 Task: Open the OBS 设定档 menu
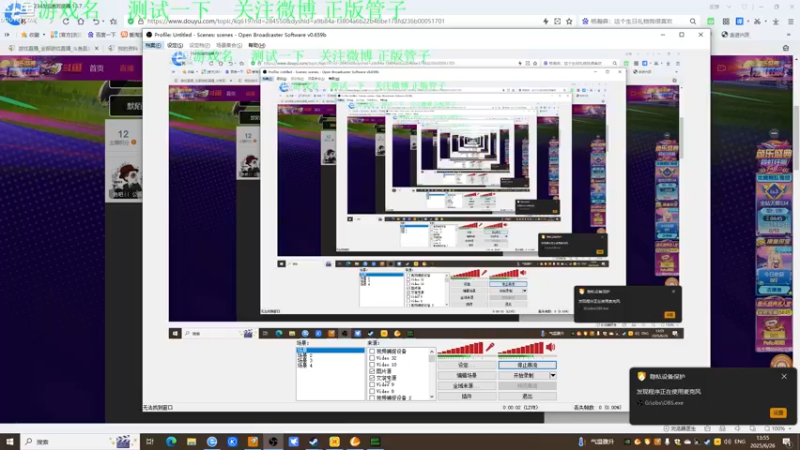(199, 45)
